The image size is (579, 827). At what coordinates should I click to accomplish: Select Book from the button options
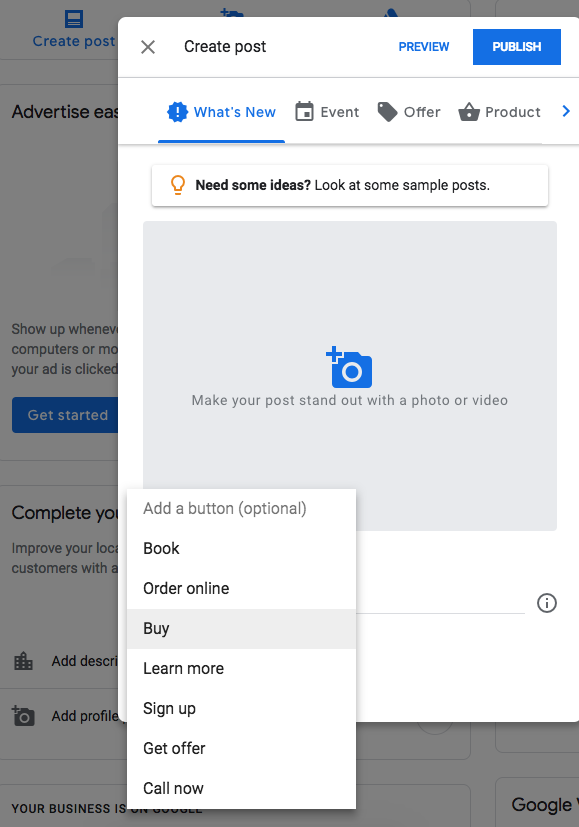[163, 548]
